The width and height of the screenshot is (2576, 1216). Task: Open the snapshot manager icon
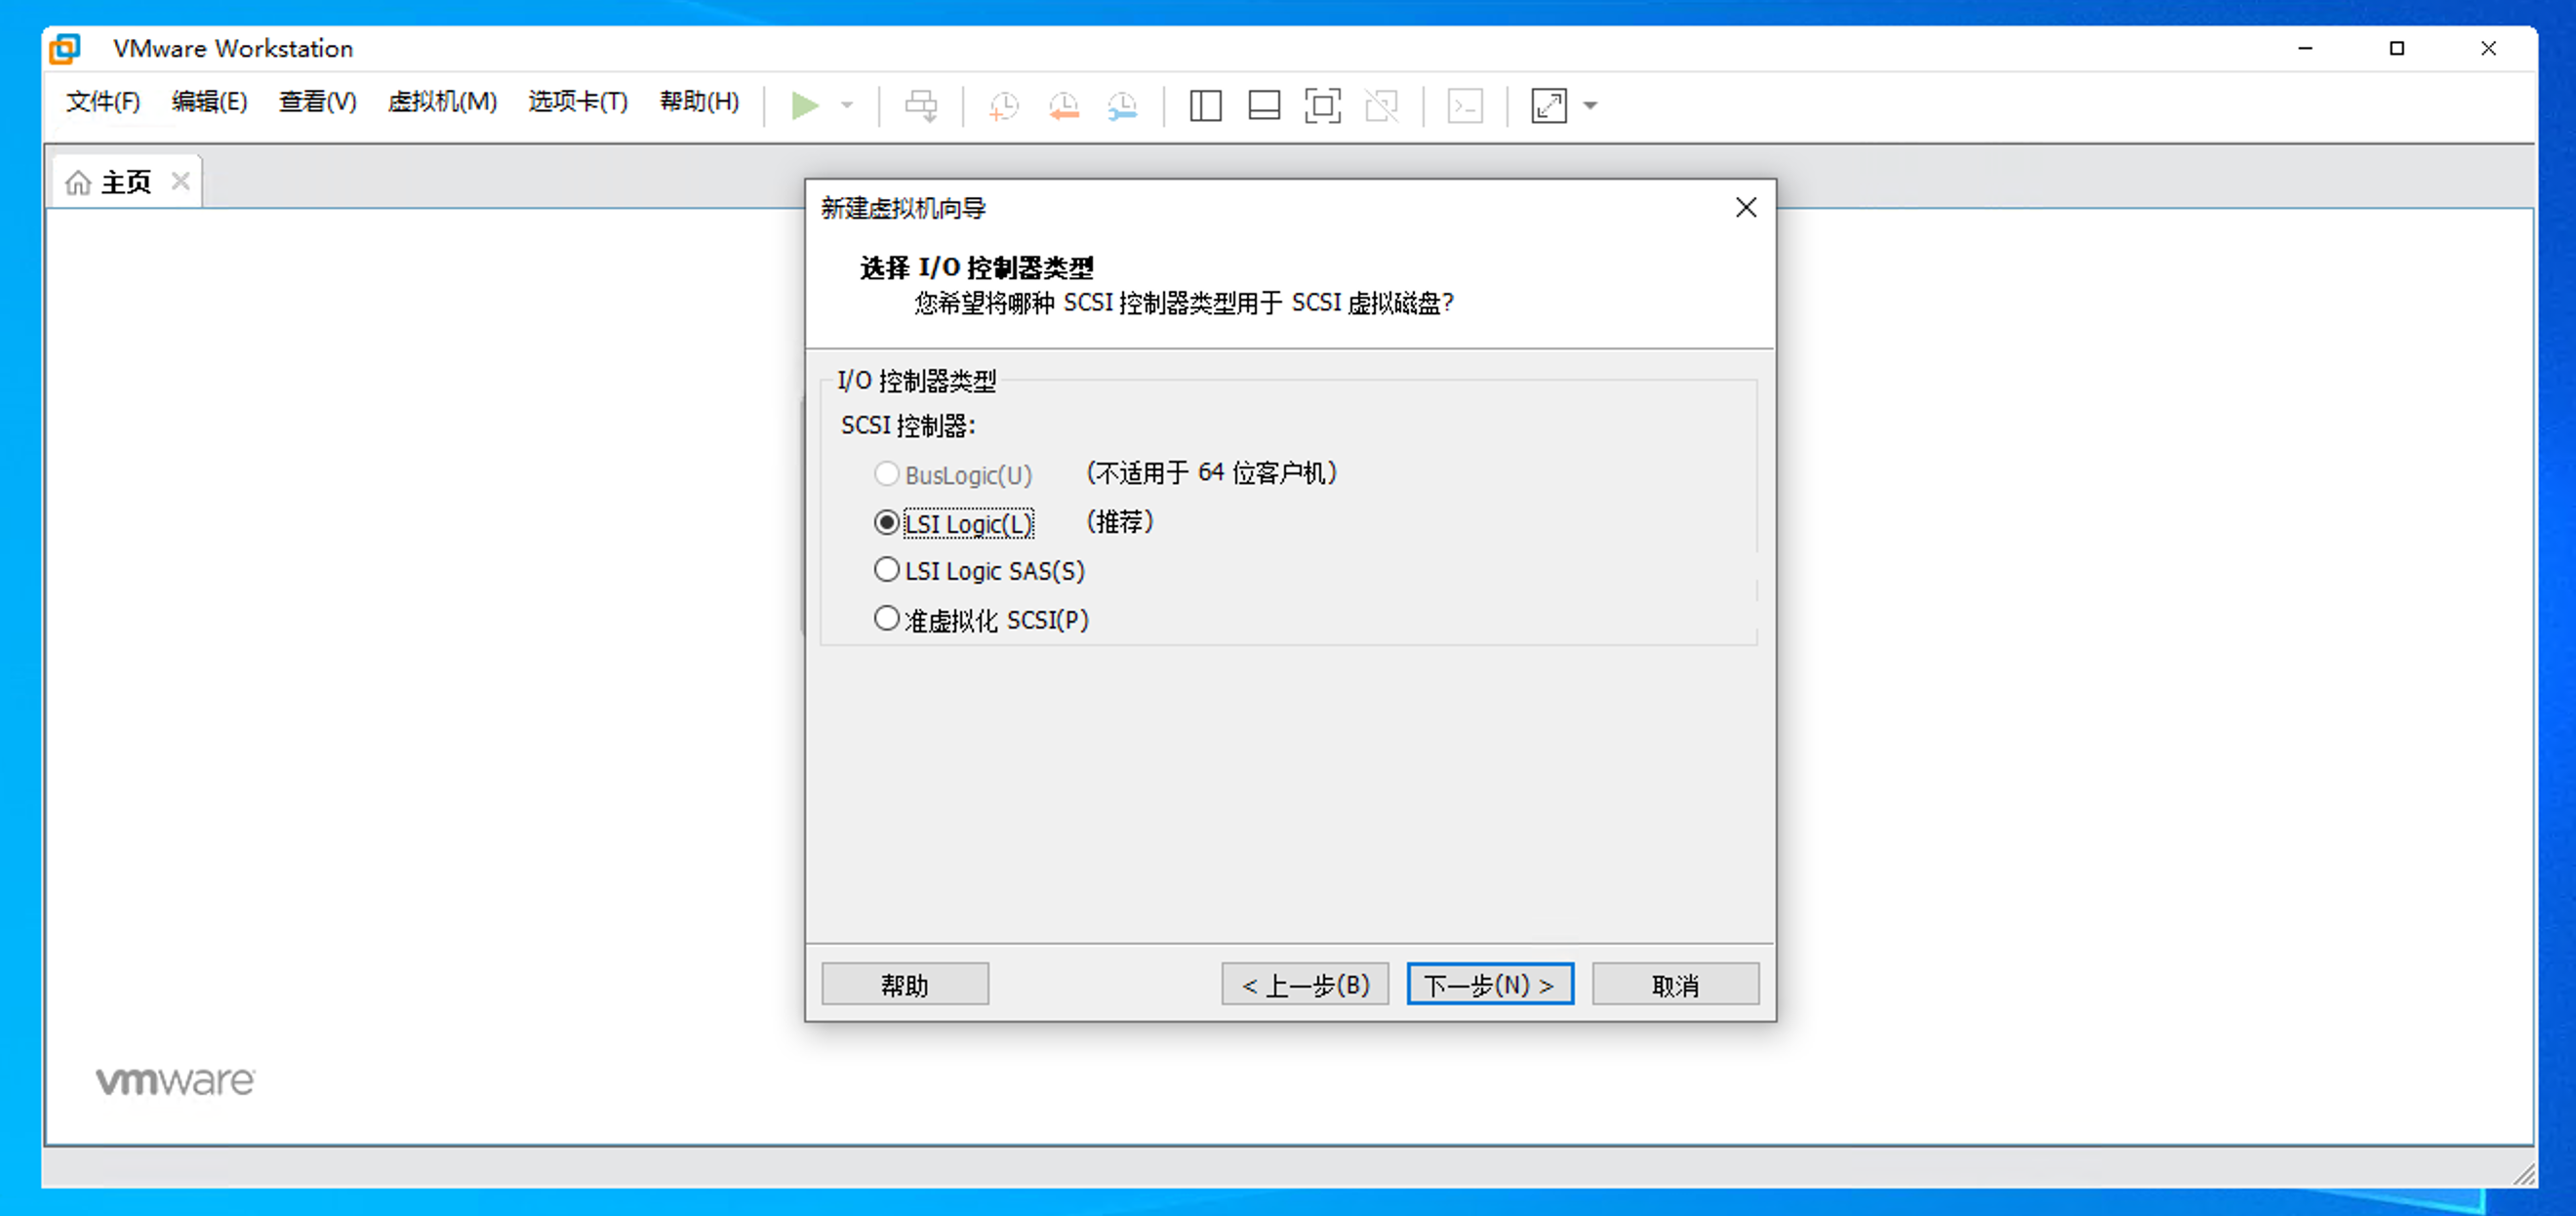coord(1122,105)
